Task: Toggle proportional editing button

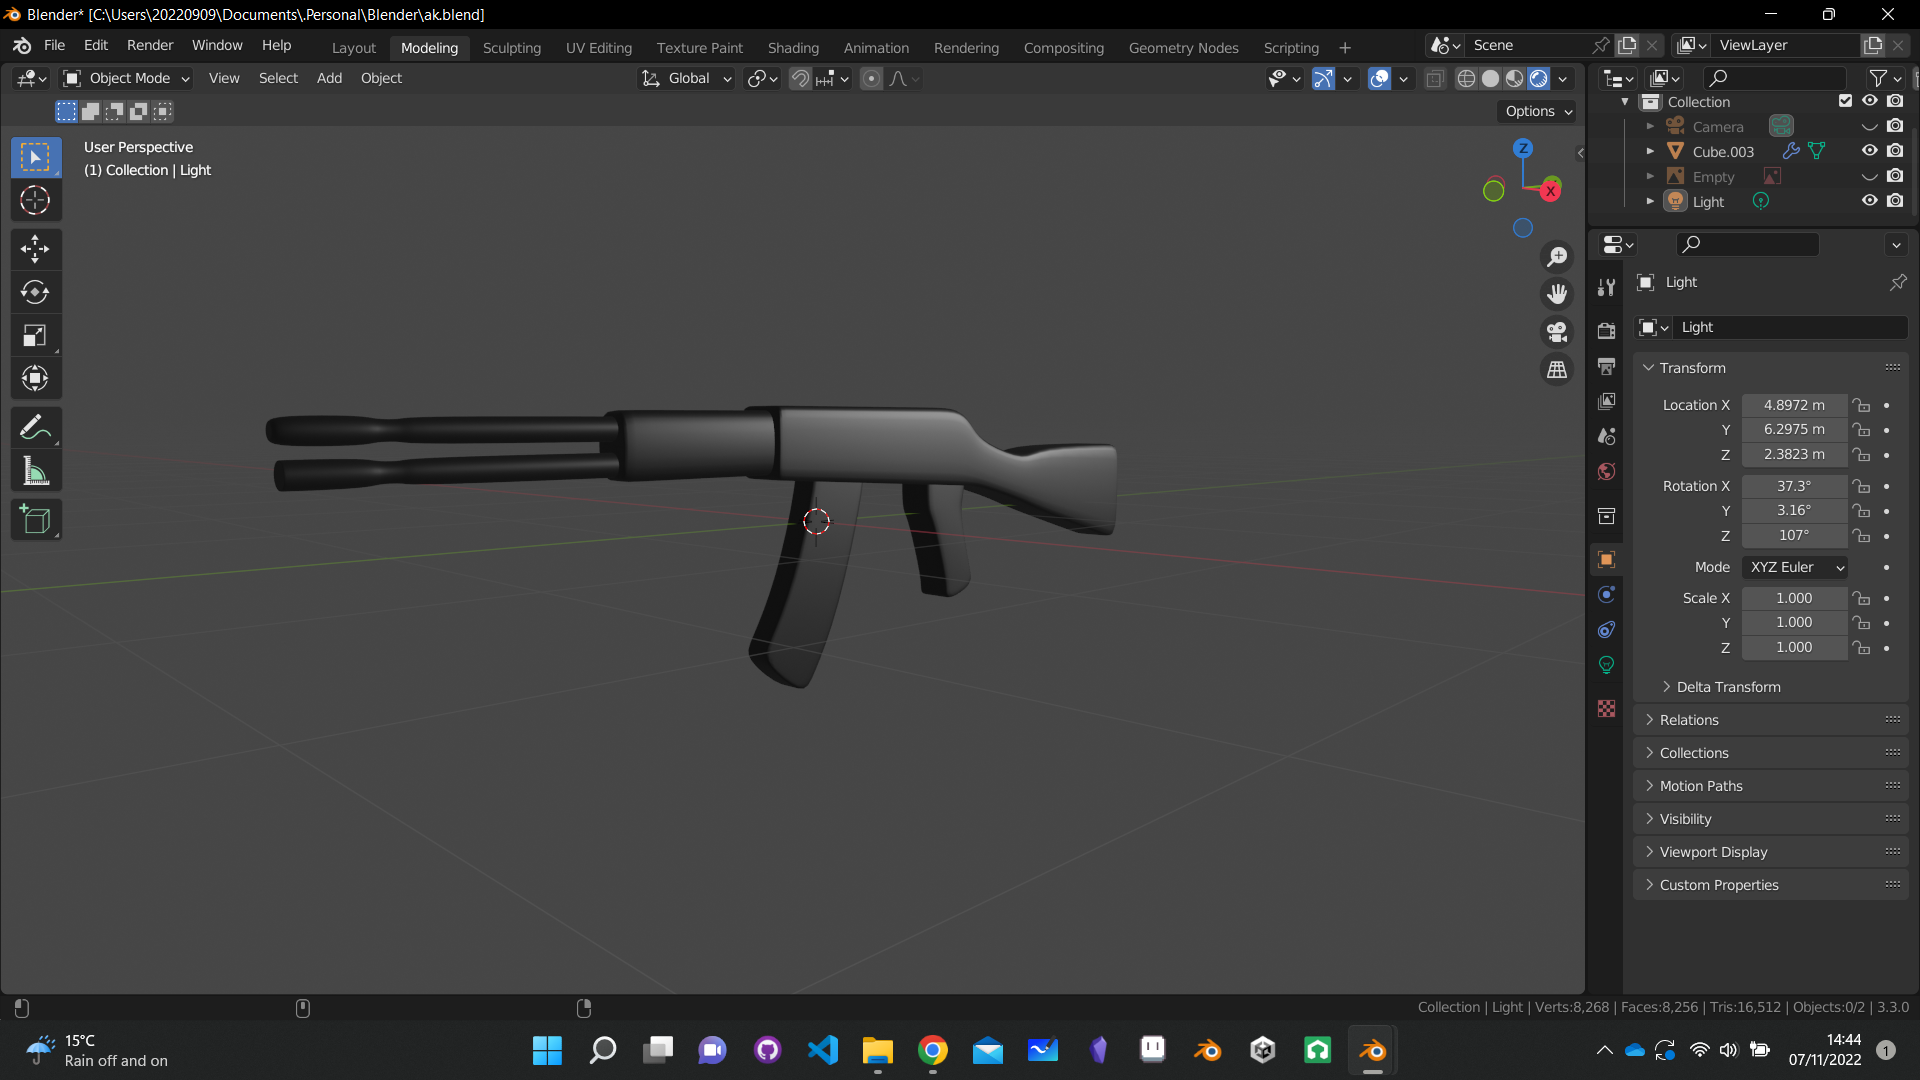Action: point(872,78)
